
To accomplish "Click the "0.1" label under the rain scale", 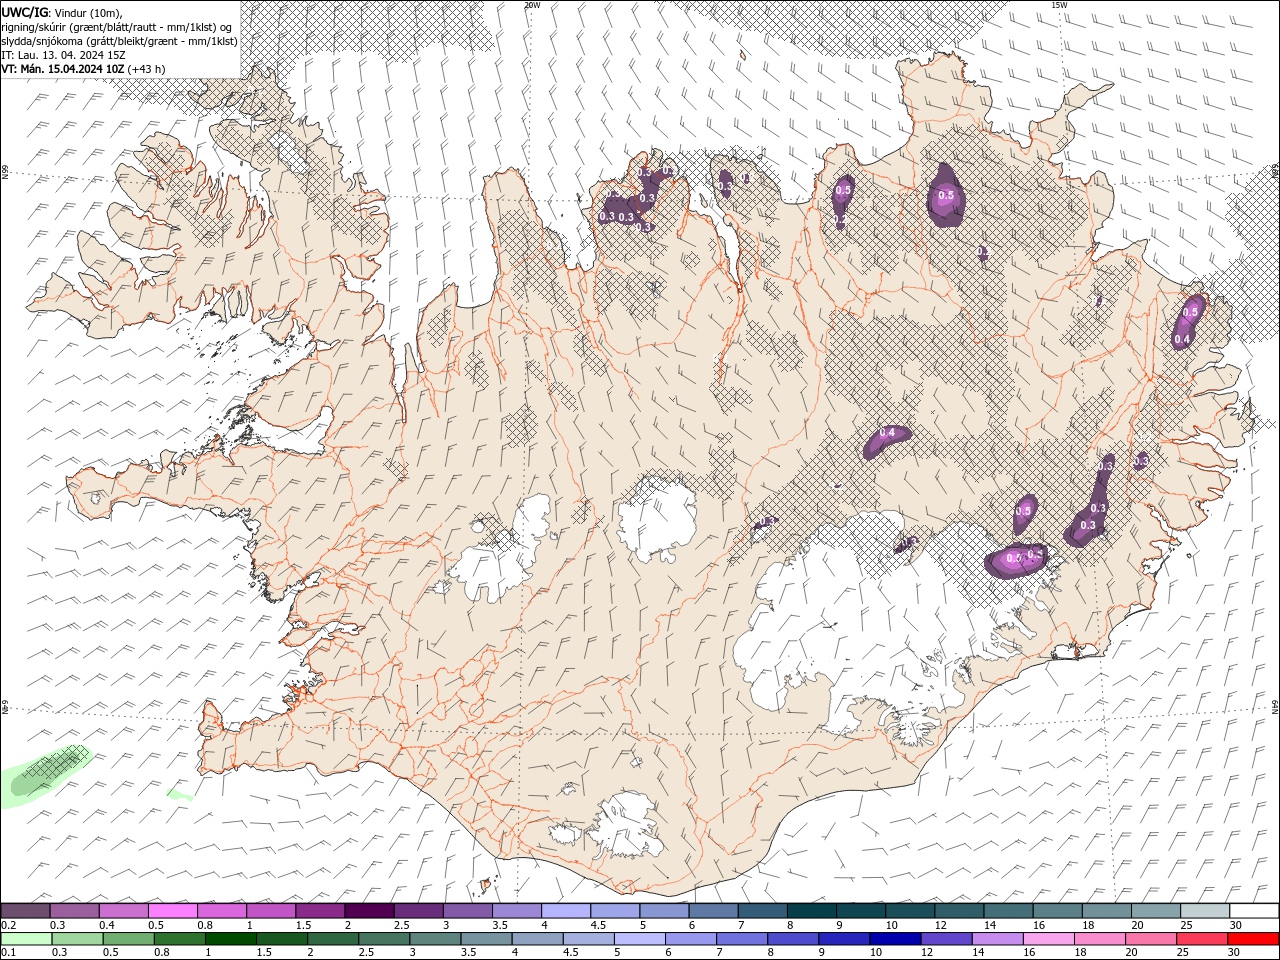I will [x=7, y=953].
